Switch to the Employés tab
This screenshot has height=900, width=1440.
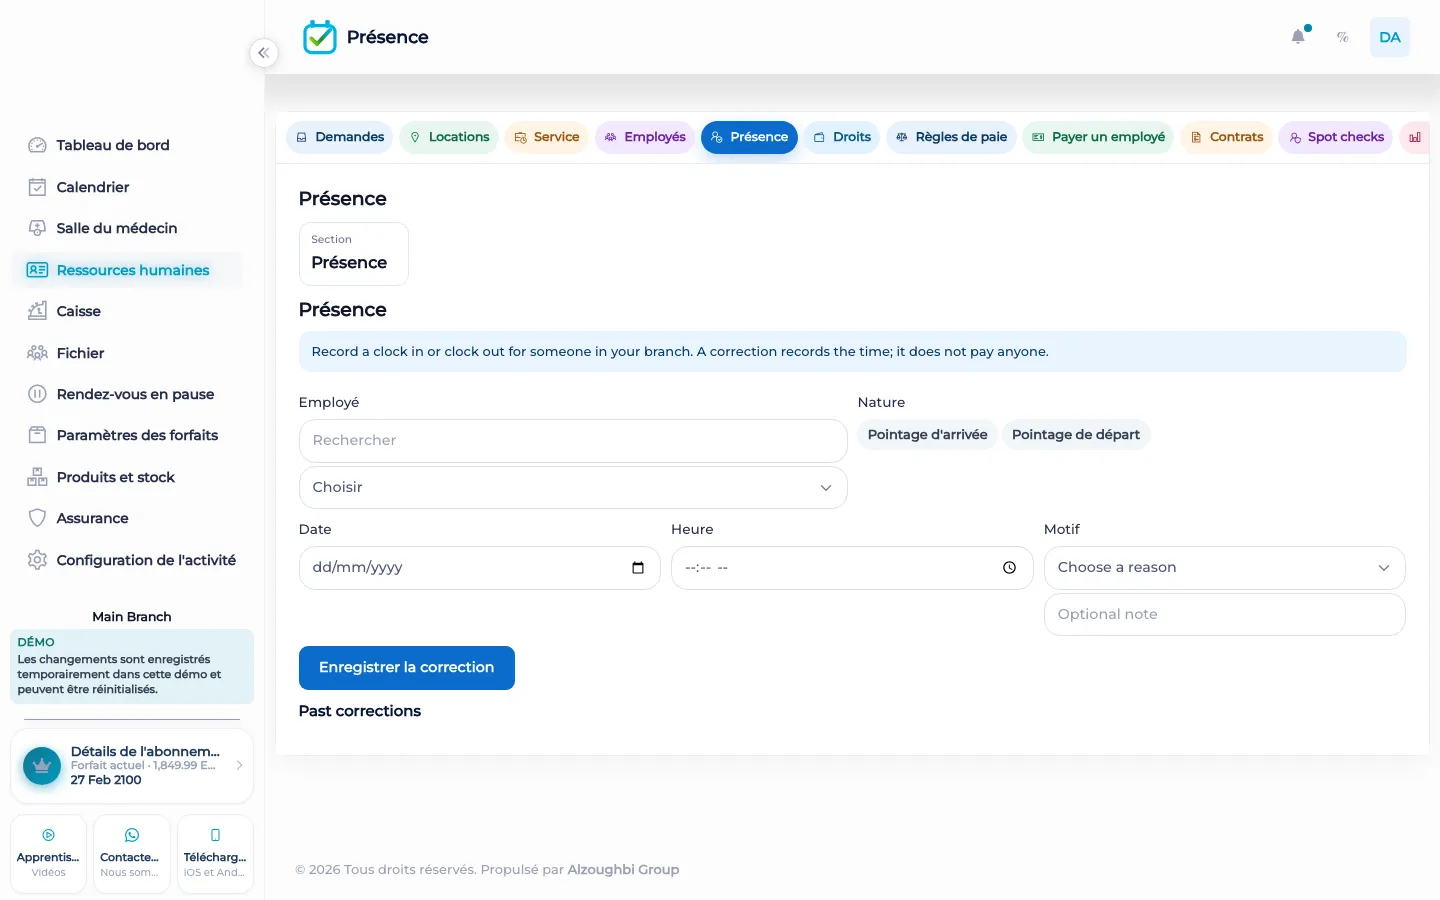(645, 137)
